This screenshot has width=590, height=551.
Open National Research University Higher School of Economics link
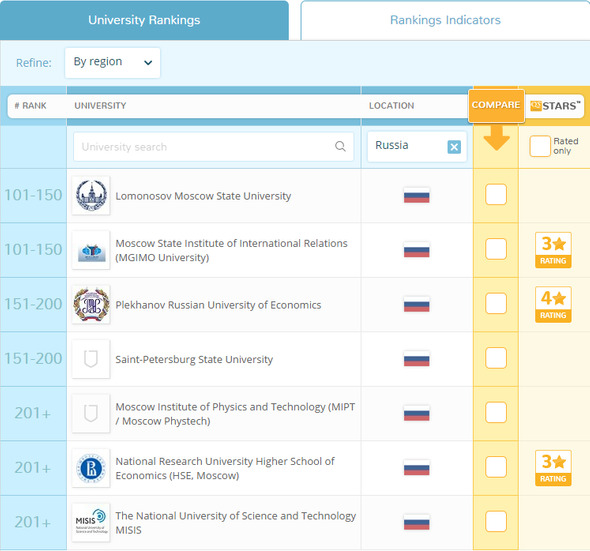[225, 468]
